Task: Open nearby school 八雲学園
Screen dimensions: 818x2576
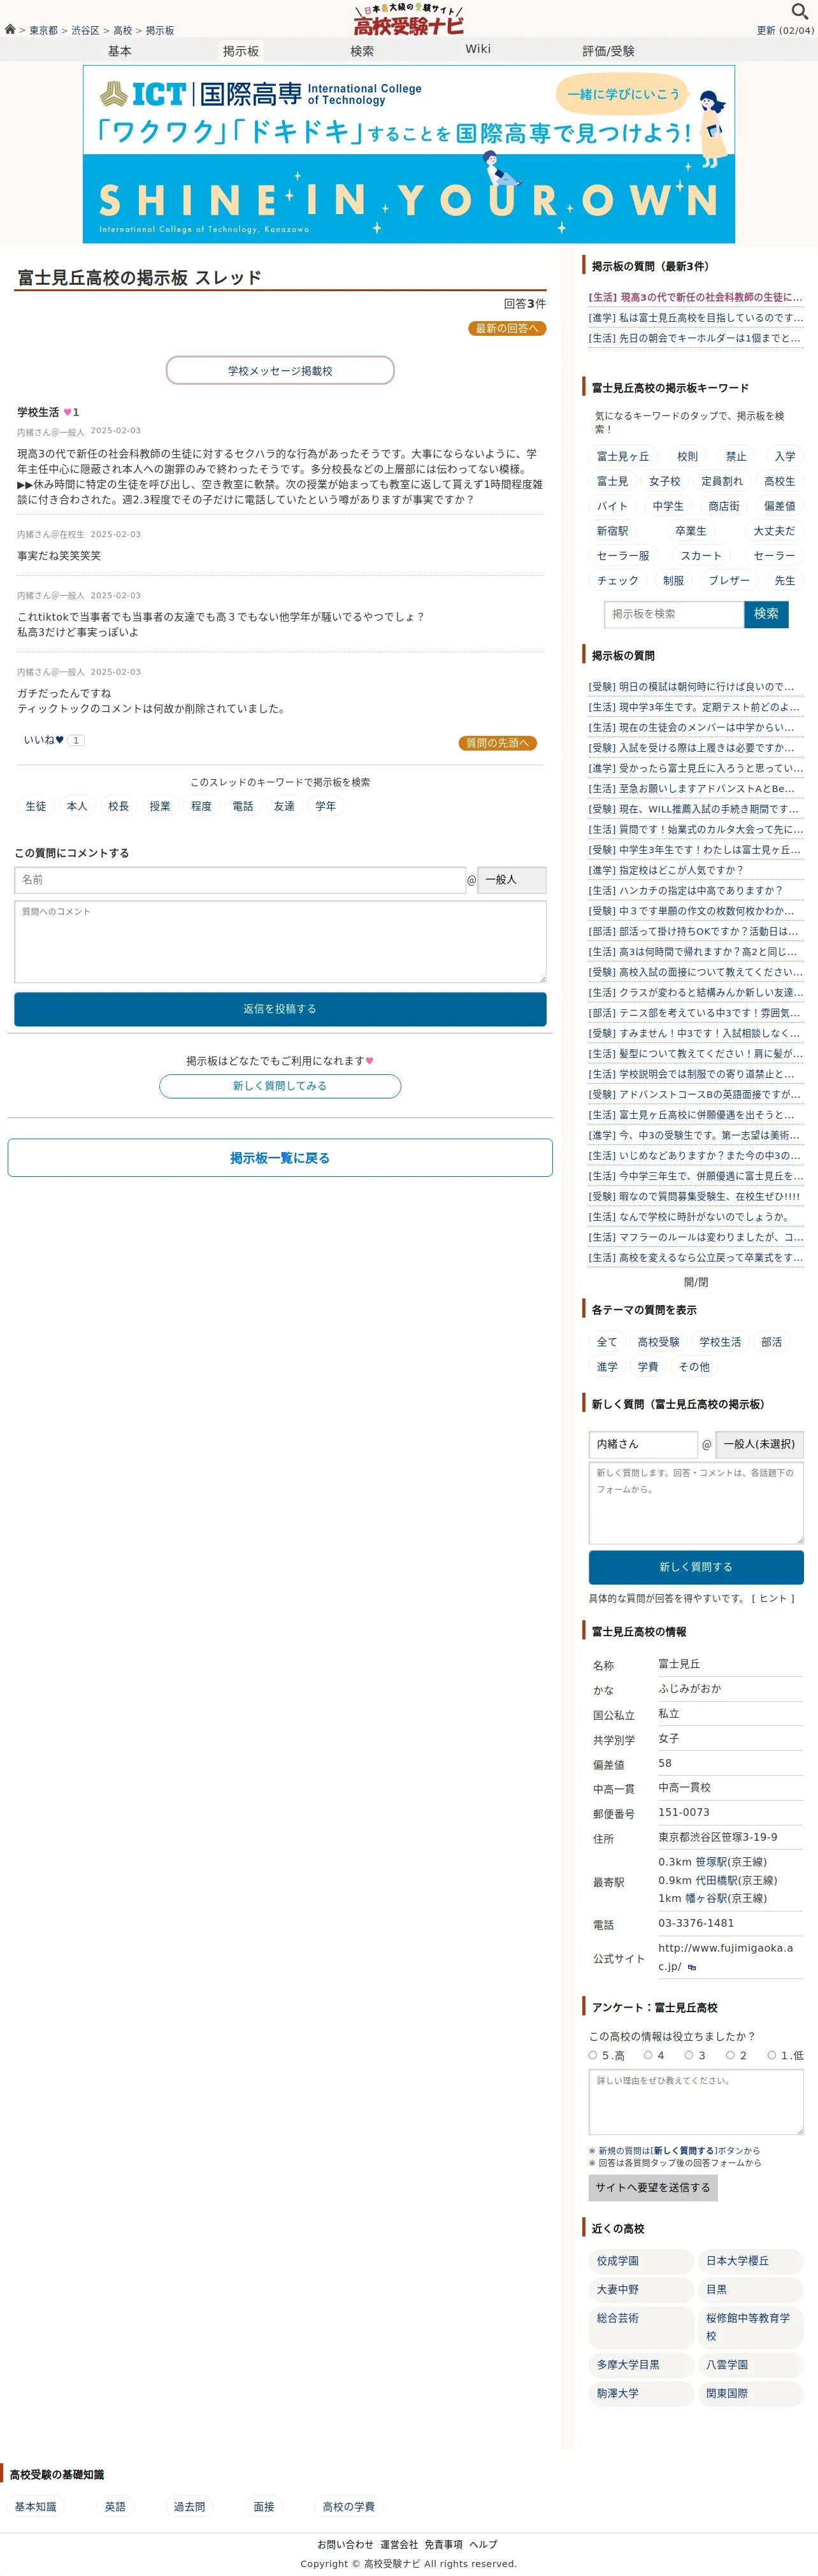Action: coord(751,2365)
